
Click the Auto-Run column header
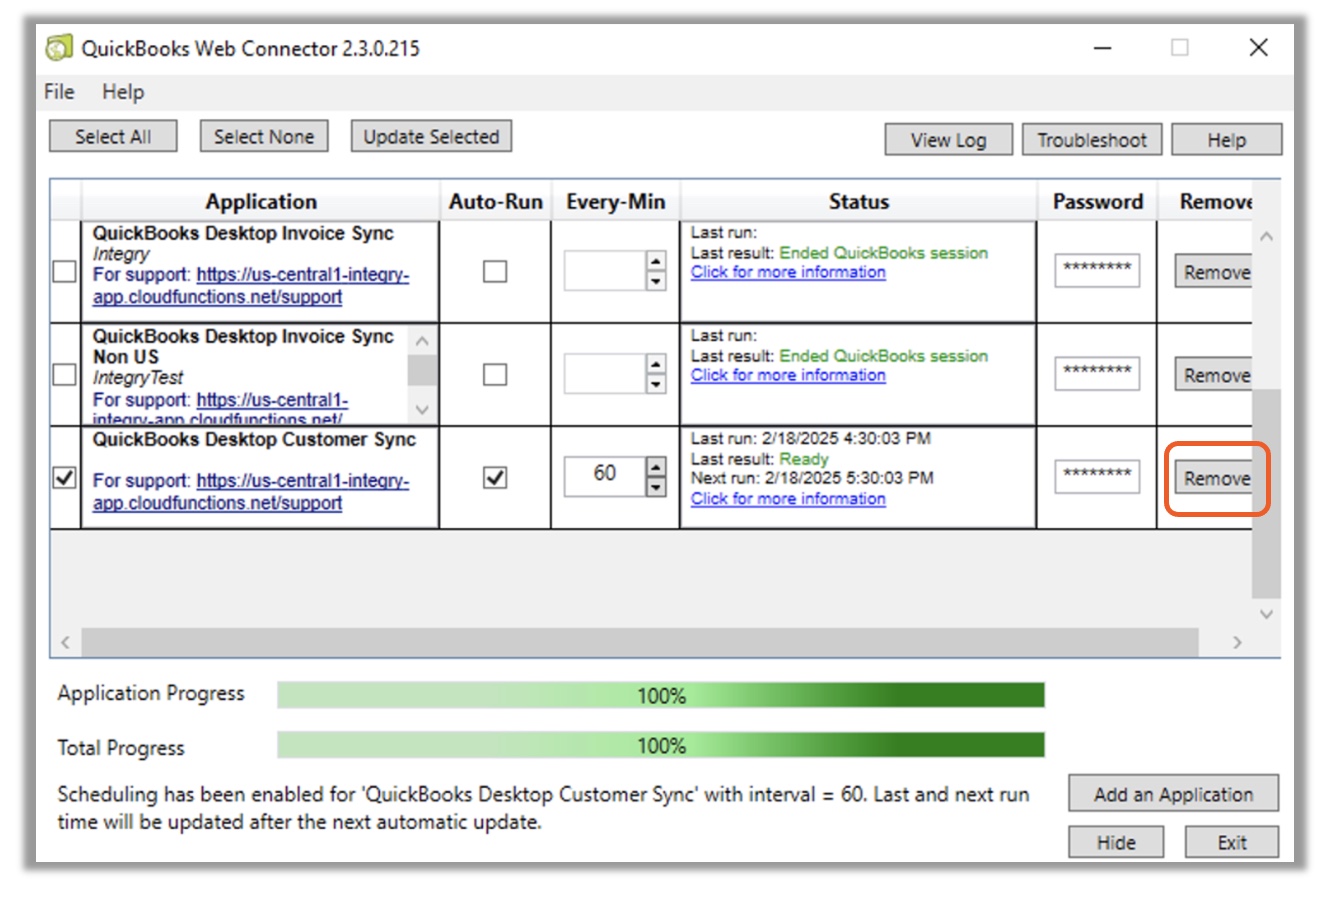pyautogui.click(x=495, y=201)
